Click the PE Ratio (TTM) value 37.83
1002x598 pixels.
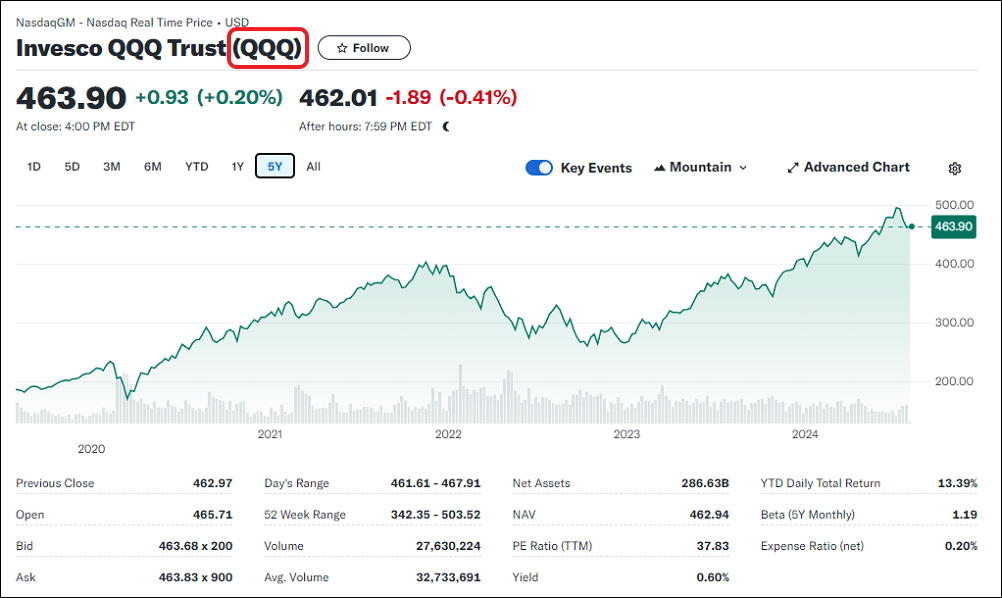click(713, 546)
